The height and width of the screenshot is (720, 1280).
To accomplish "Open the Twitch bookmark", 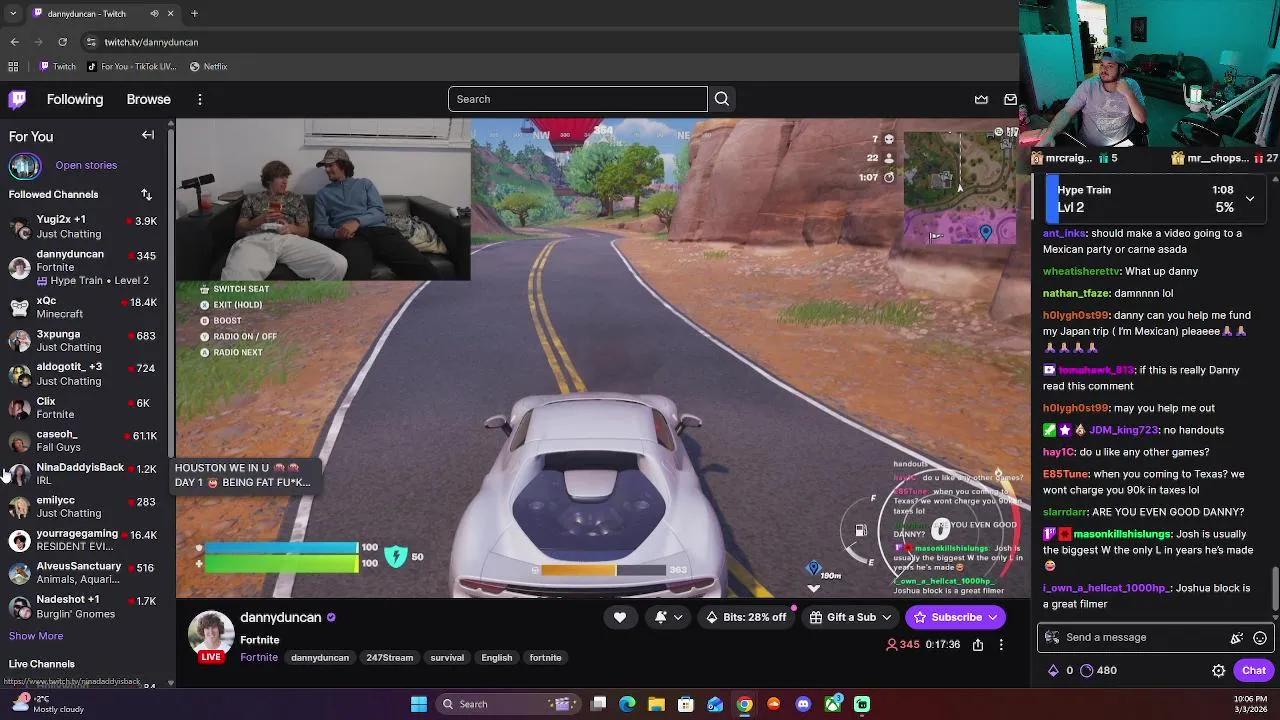I will click(58, 67).
